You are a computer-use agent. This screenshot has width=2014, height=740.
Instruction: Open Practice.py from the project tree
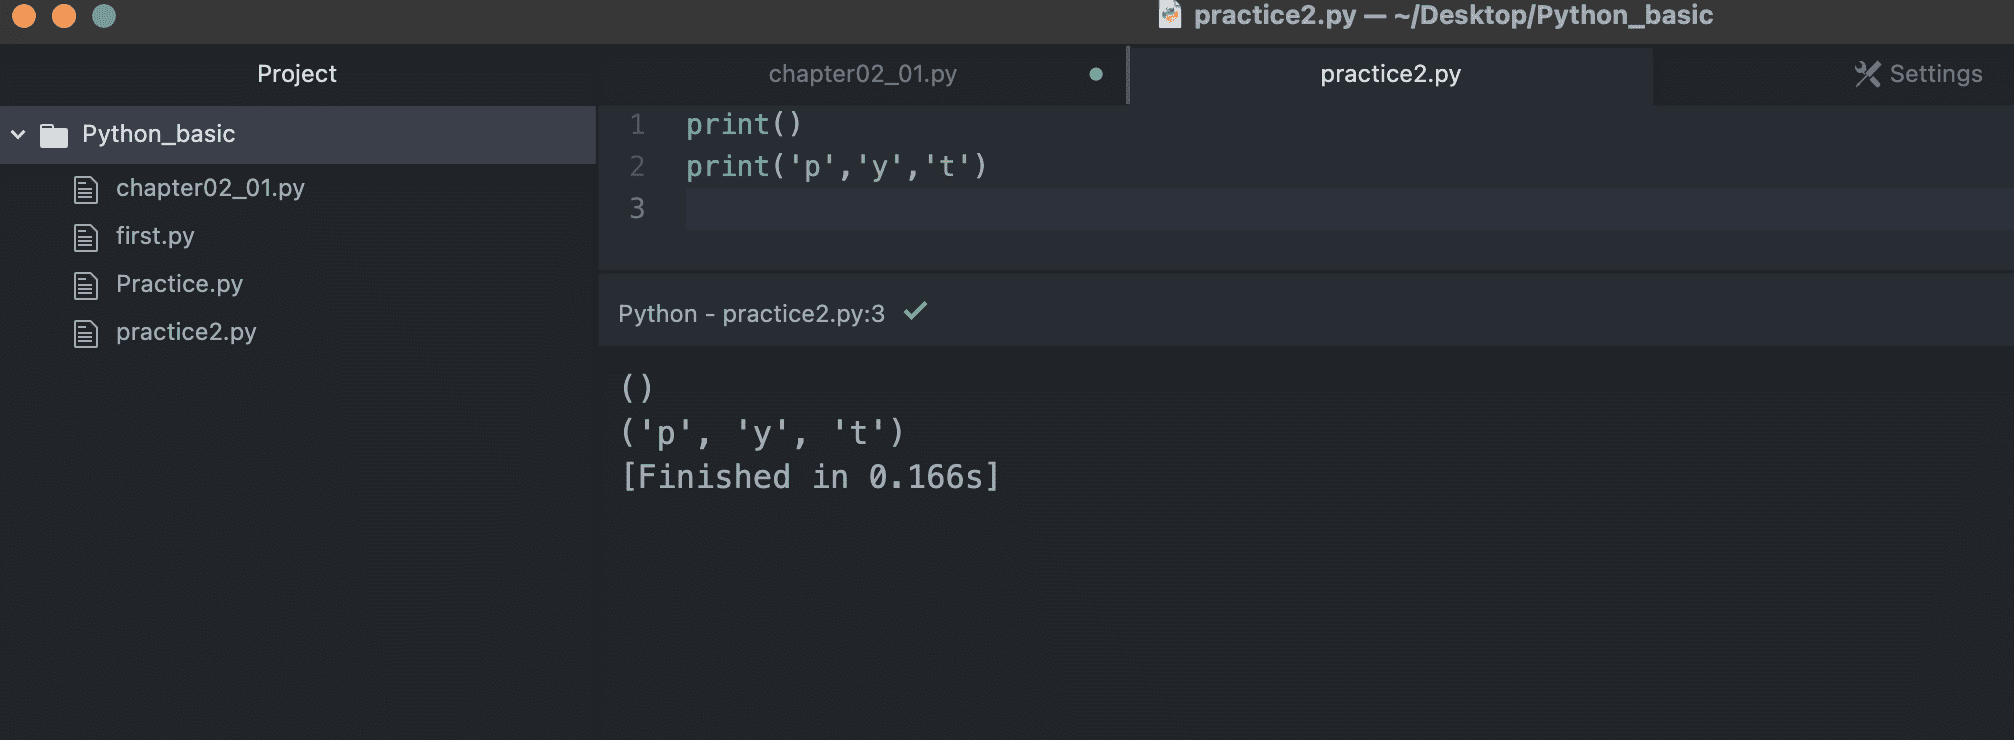[x=179, y=284]
